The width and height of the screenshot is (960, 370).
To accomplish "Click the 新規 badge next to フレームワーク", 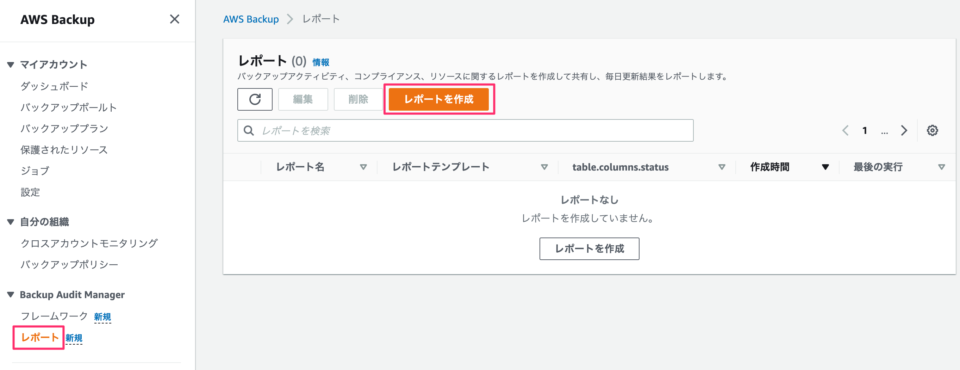I will click(x=102, y=317).
